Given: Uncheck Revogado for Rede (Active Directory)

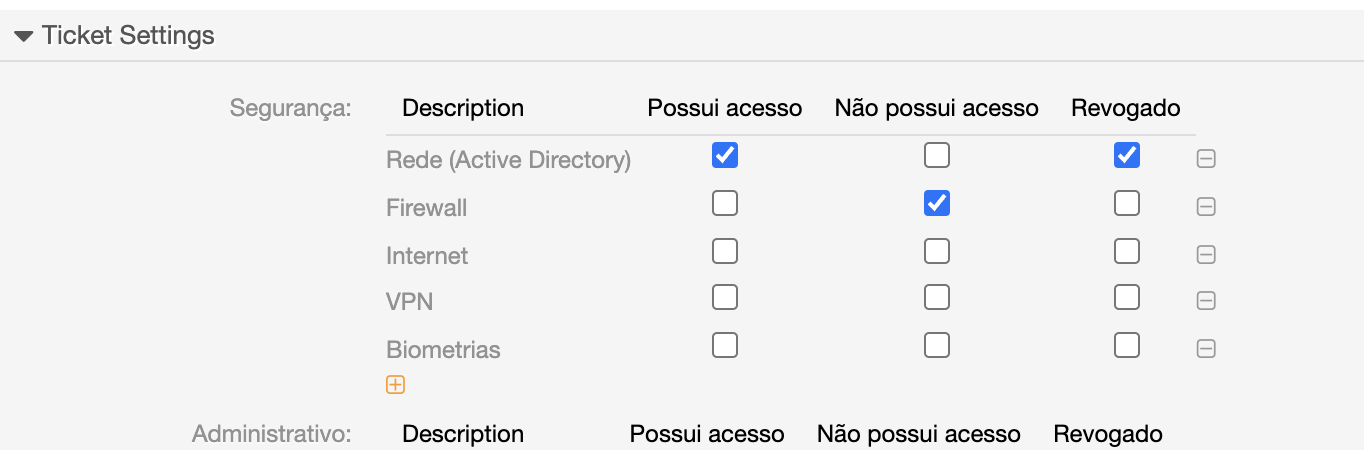Looking at the screenshot, I should click(1127, 156).
